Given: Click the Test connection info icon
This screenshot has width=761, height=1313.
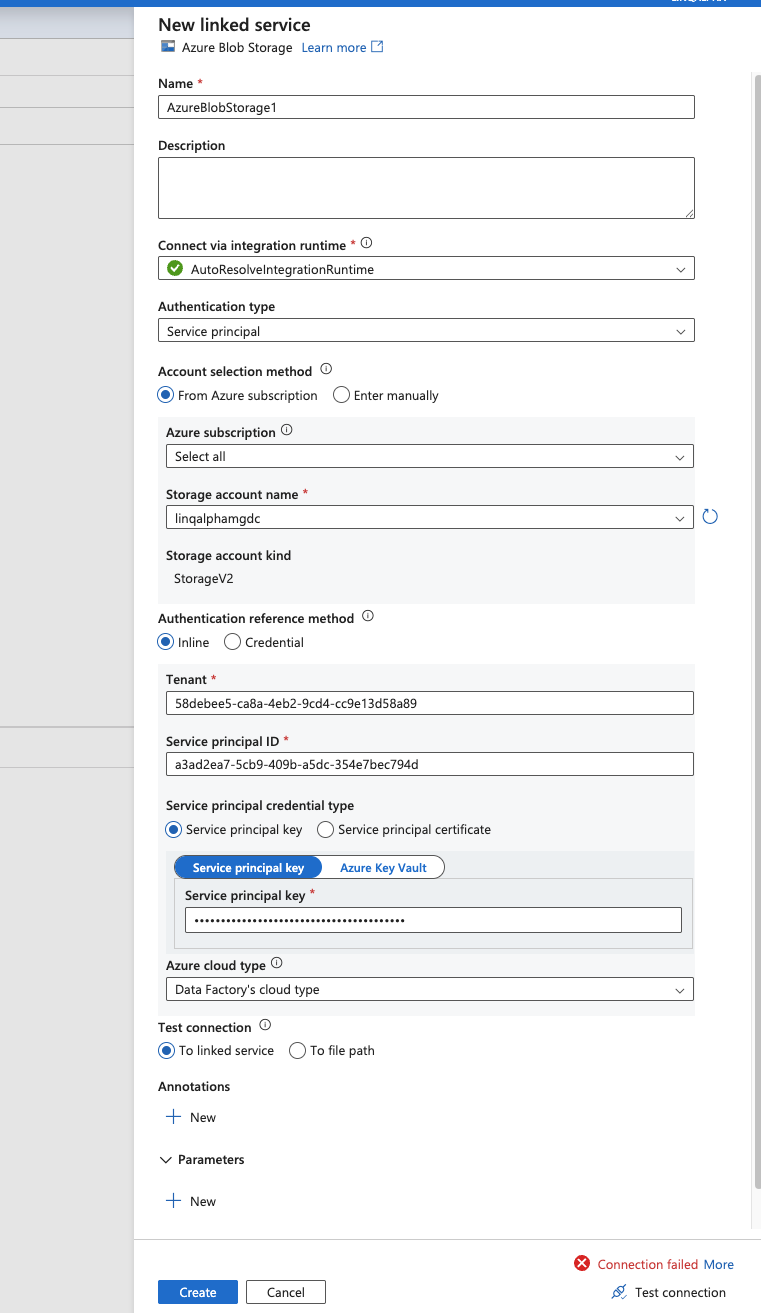Looking at the screenshot, I should [265, 1026].
